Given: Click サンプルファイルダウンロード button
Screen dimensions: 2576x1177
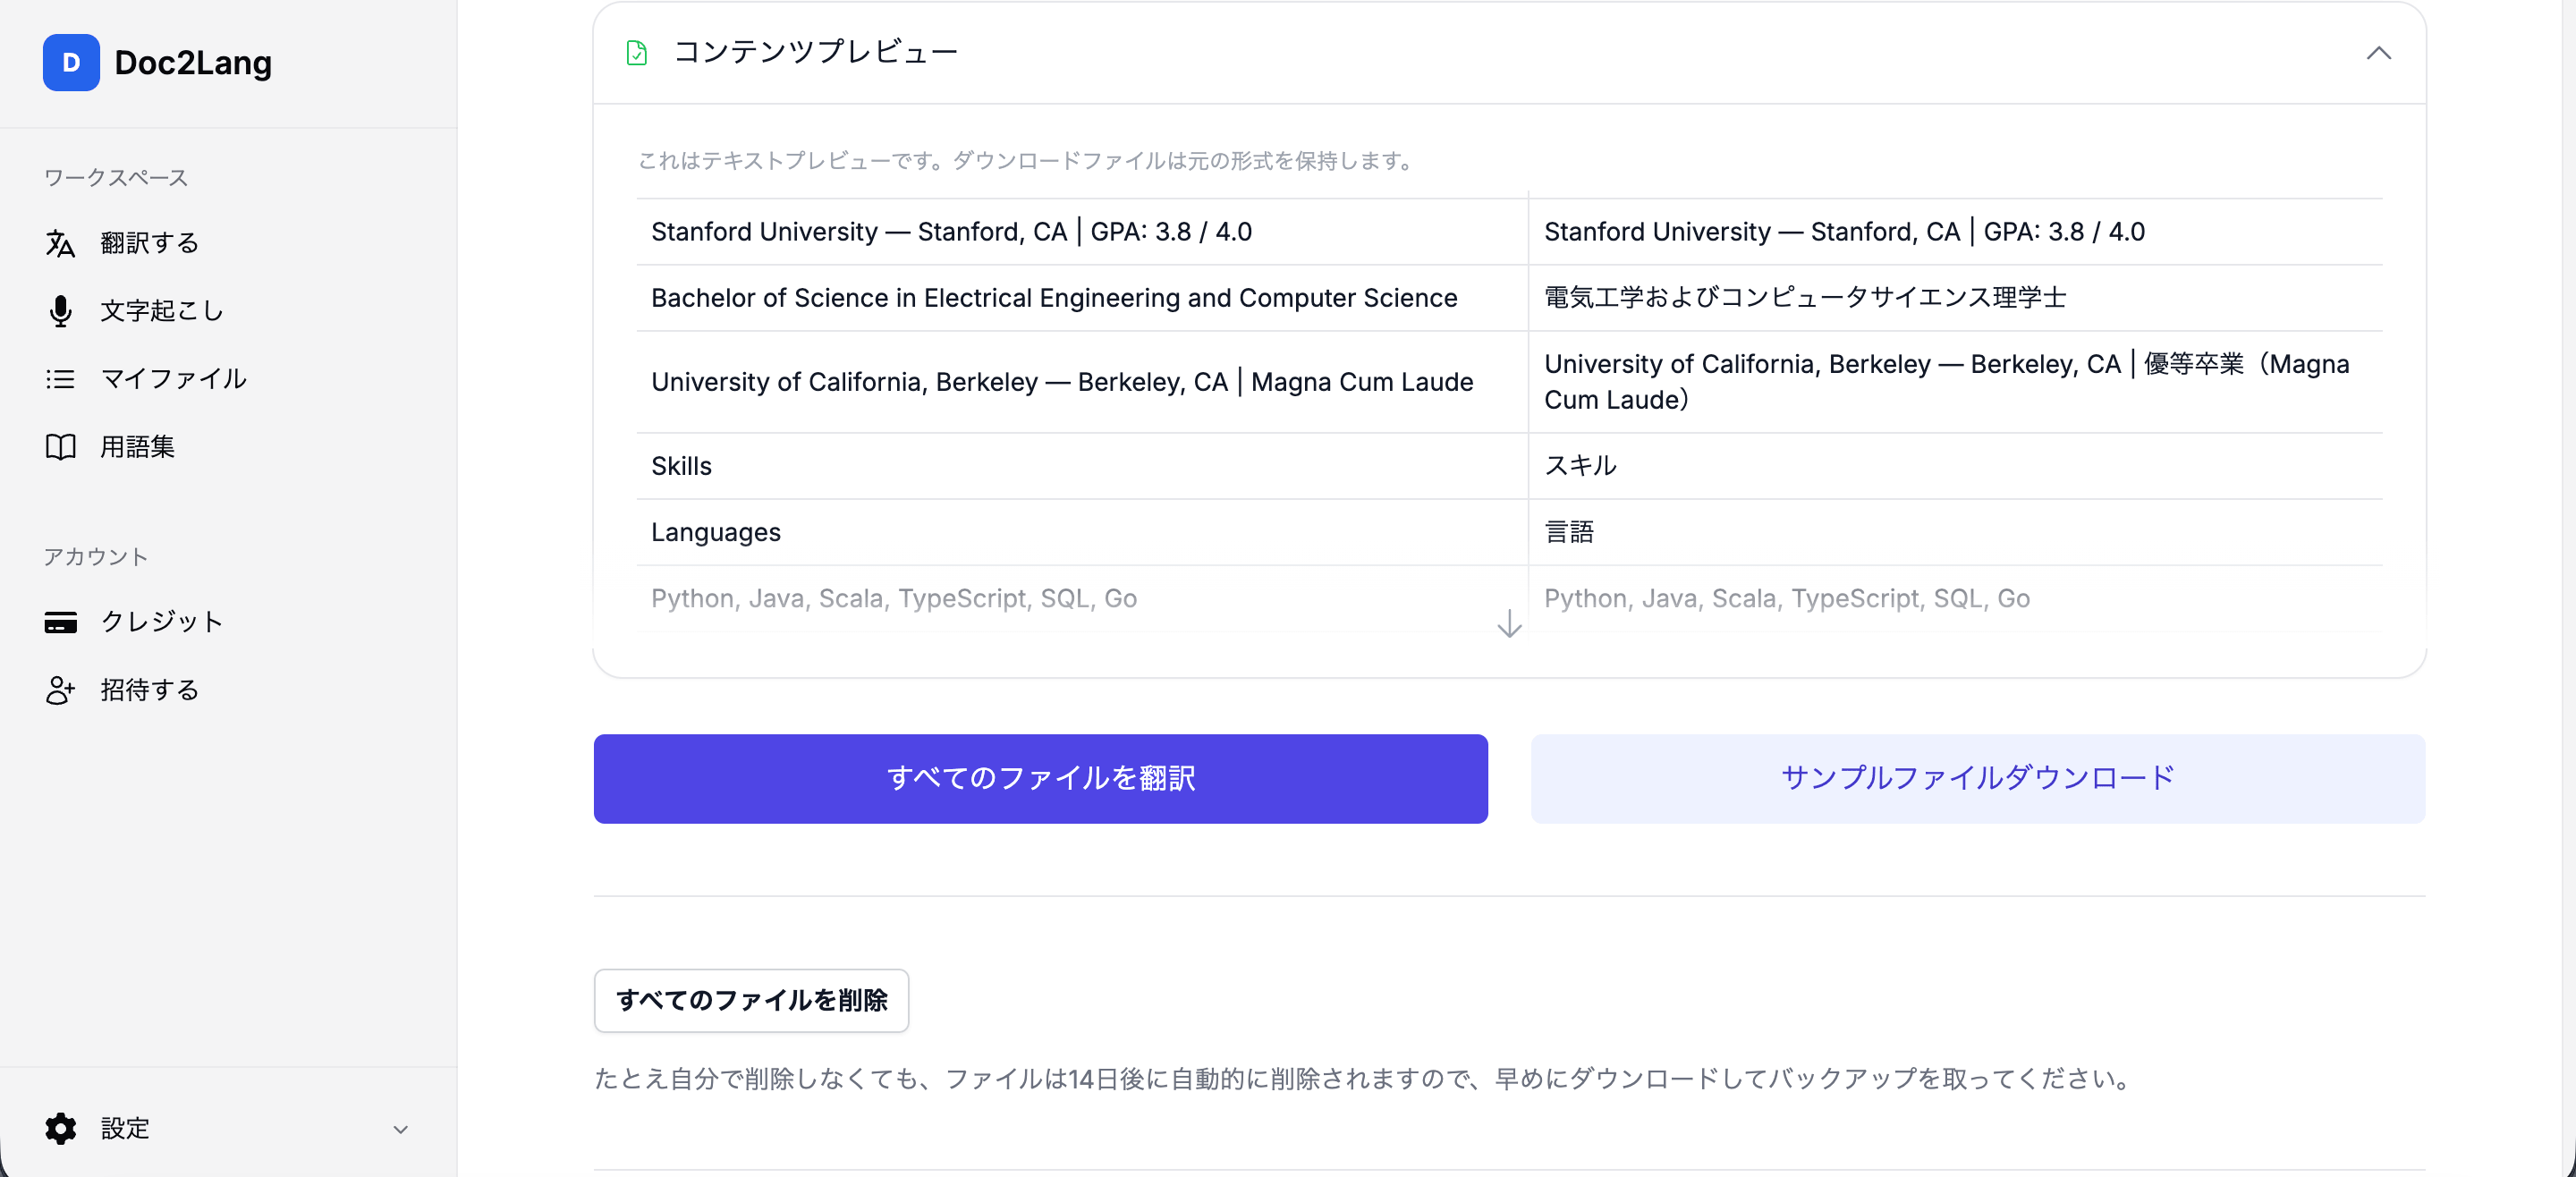Looking at the screenshot, I should [1977, 779].
